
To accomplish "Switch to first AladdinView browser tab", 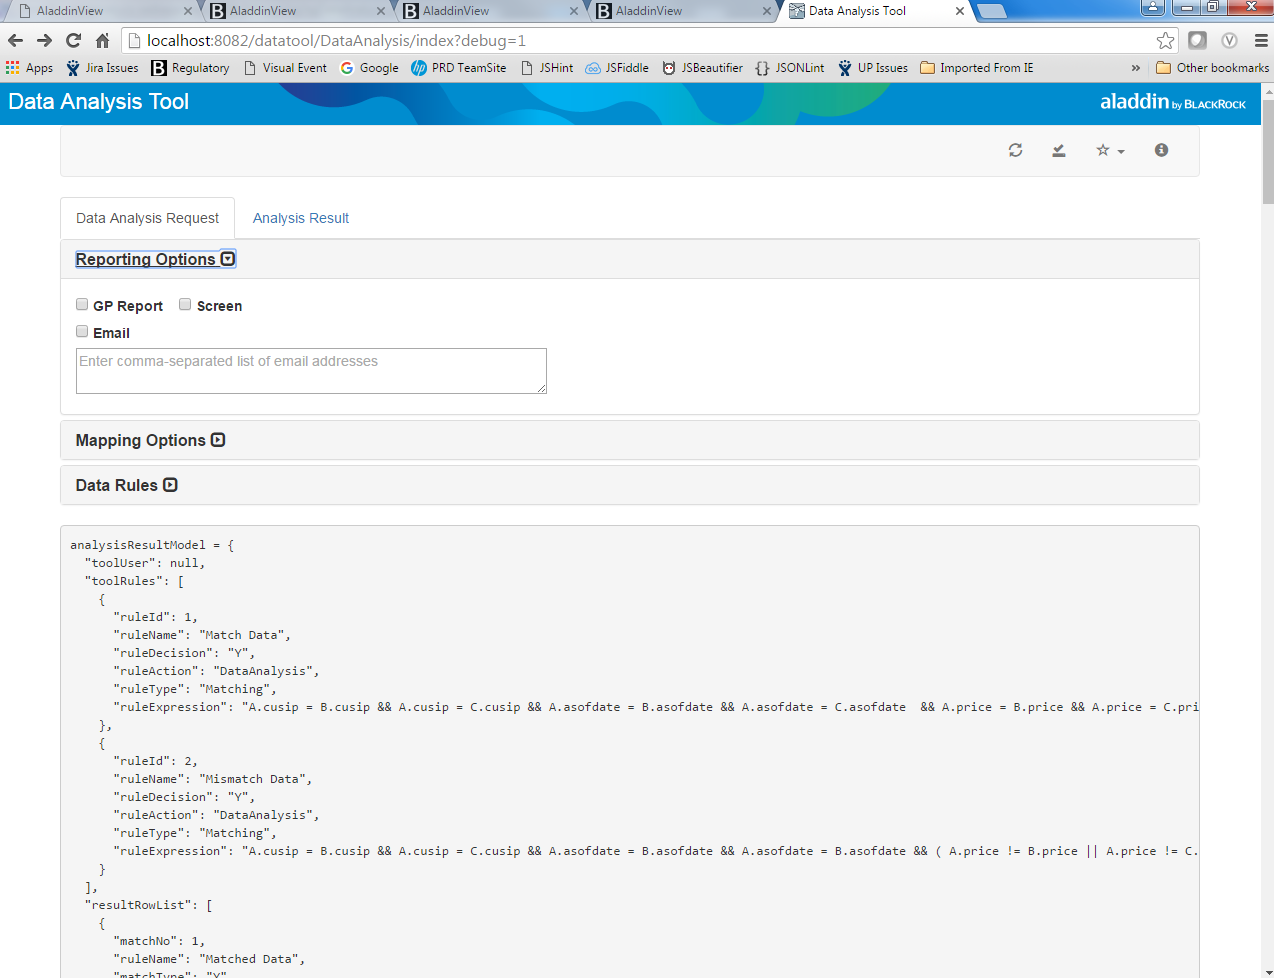I will 100,11.
